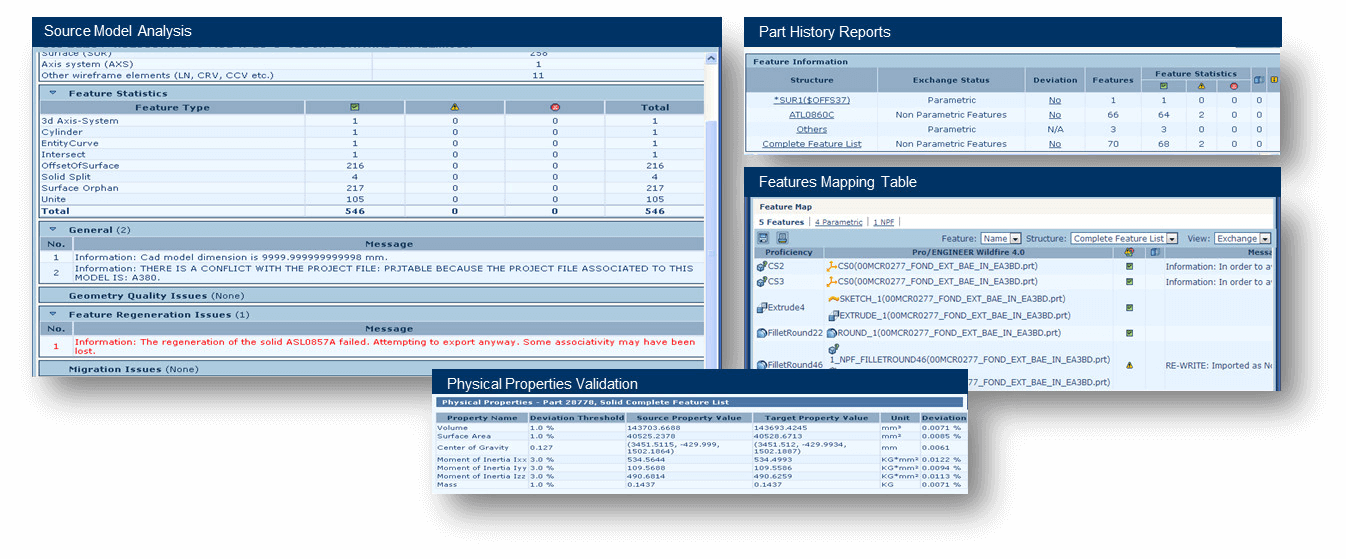Click the red regeneration failed message
This screenshot has height=559, width=1346.
tap(385, 346)
